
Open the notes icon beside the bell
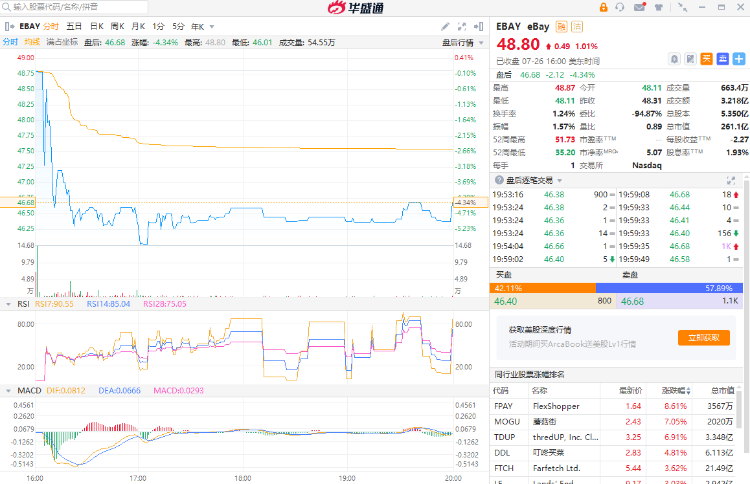690,59
